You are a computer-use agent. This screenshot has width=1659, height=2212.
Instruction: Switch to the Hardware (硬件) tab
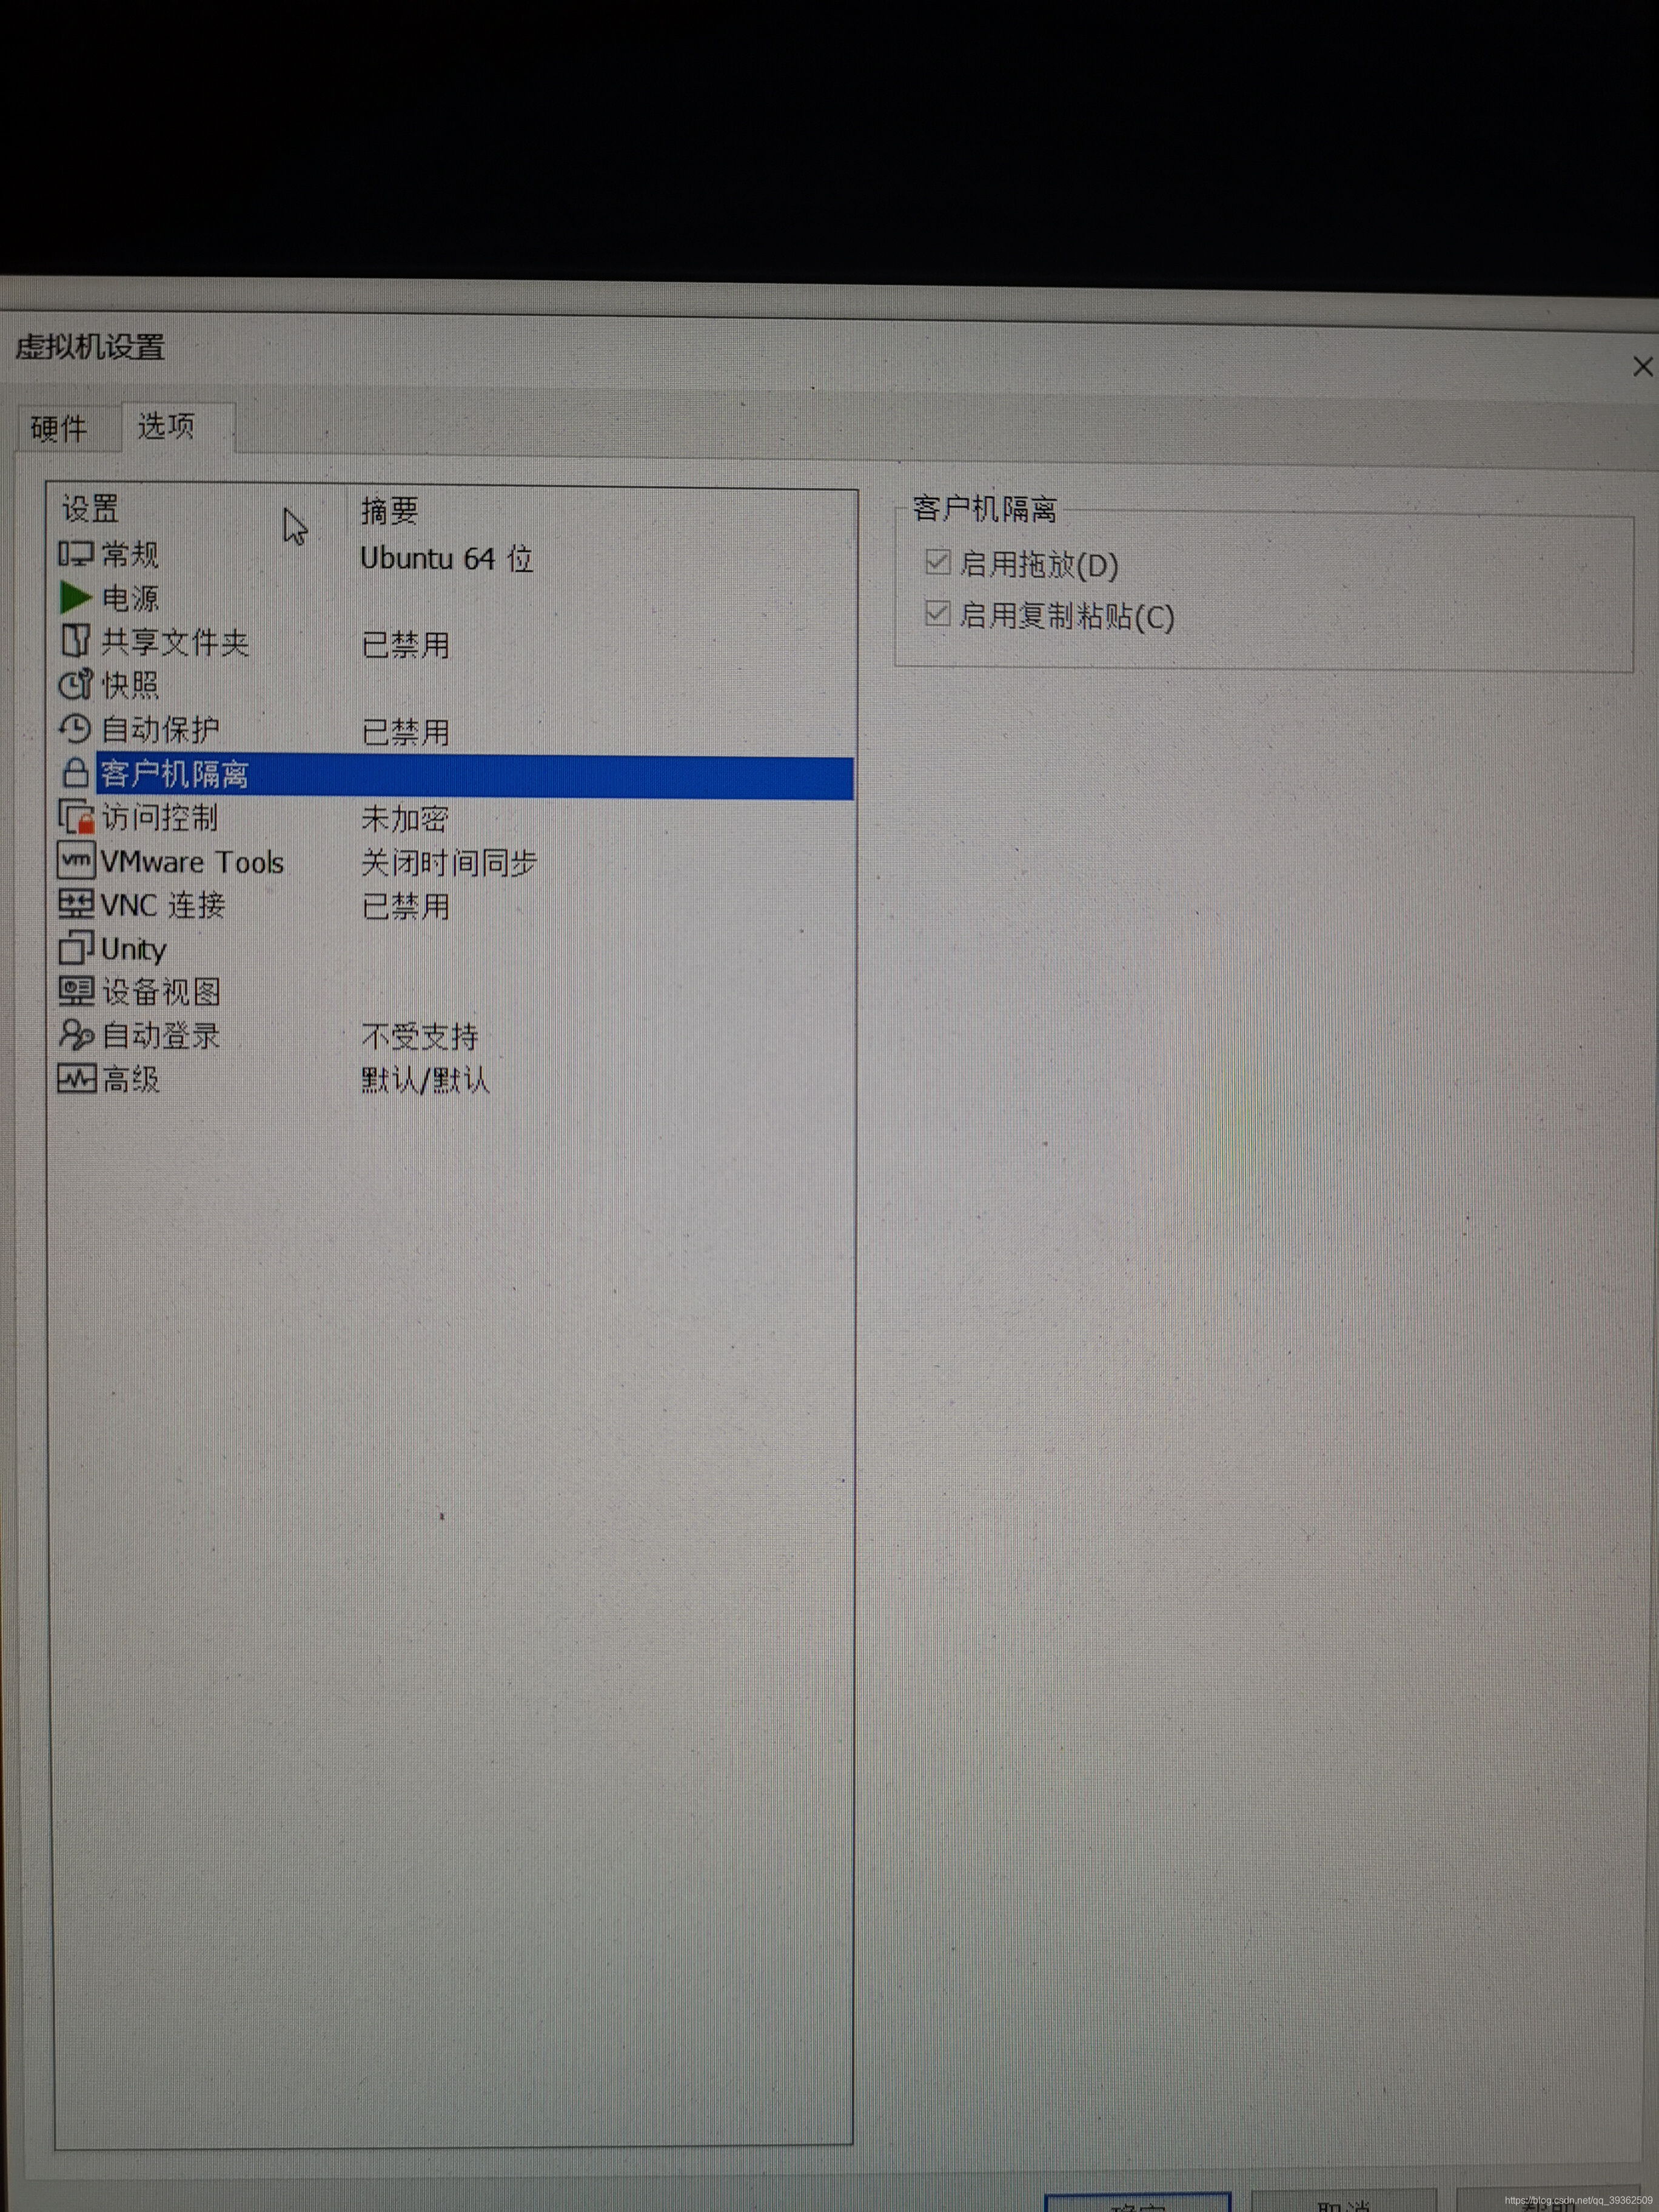59,429
